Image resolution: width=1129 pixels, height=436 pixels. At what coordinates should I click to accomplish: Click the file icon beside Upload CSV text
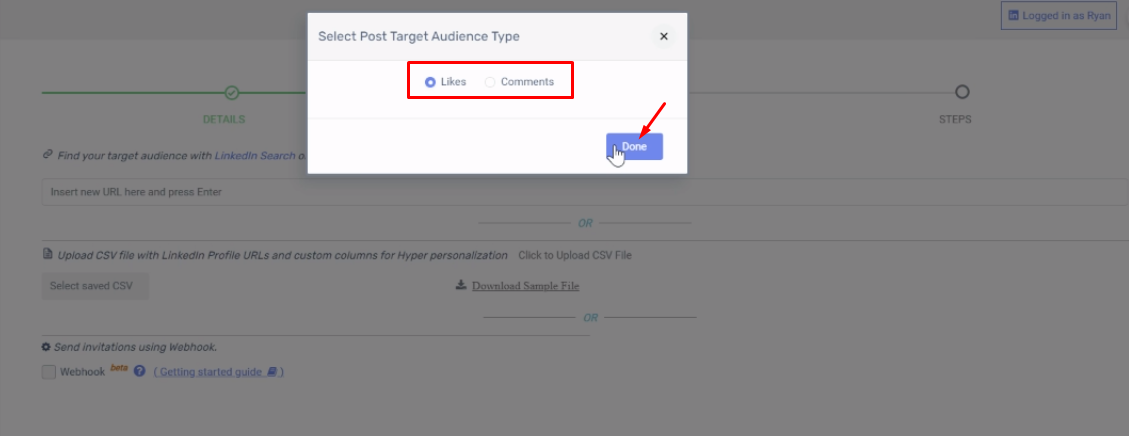[48, 254]
